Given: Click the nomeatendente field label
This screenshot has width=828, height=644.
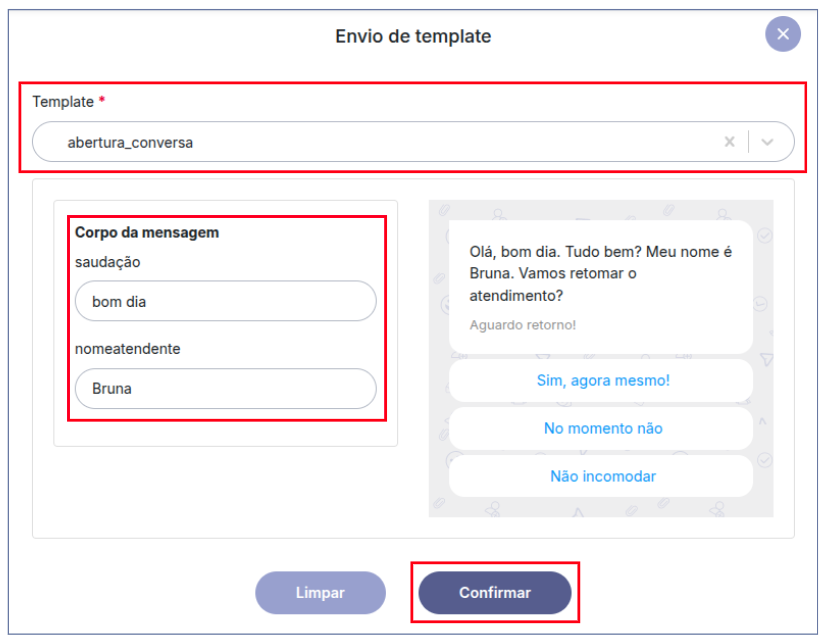Looking at the screenshot, I should click(127, 349).
